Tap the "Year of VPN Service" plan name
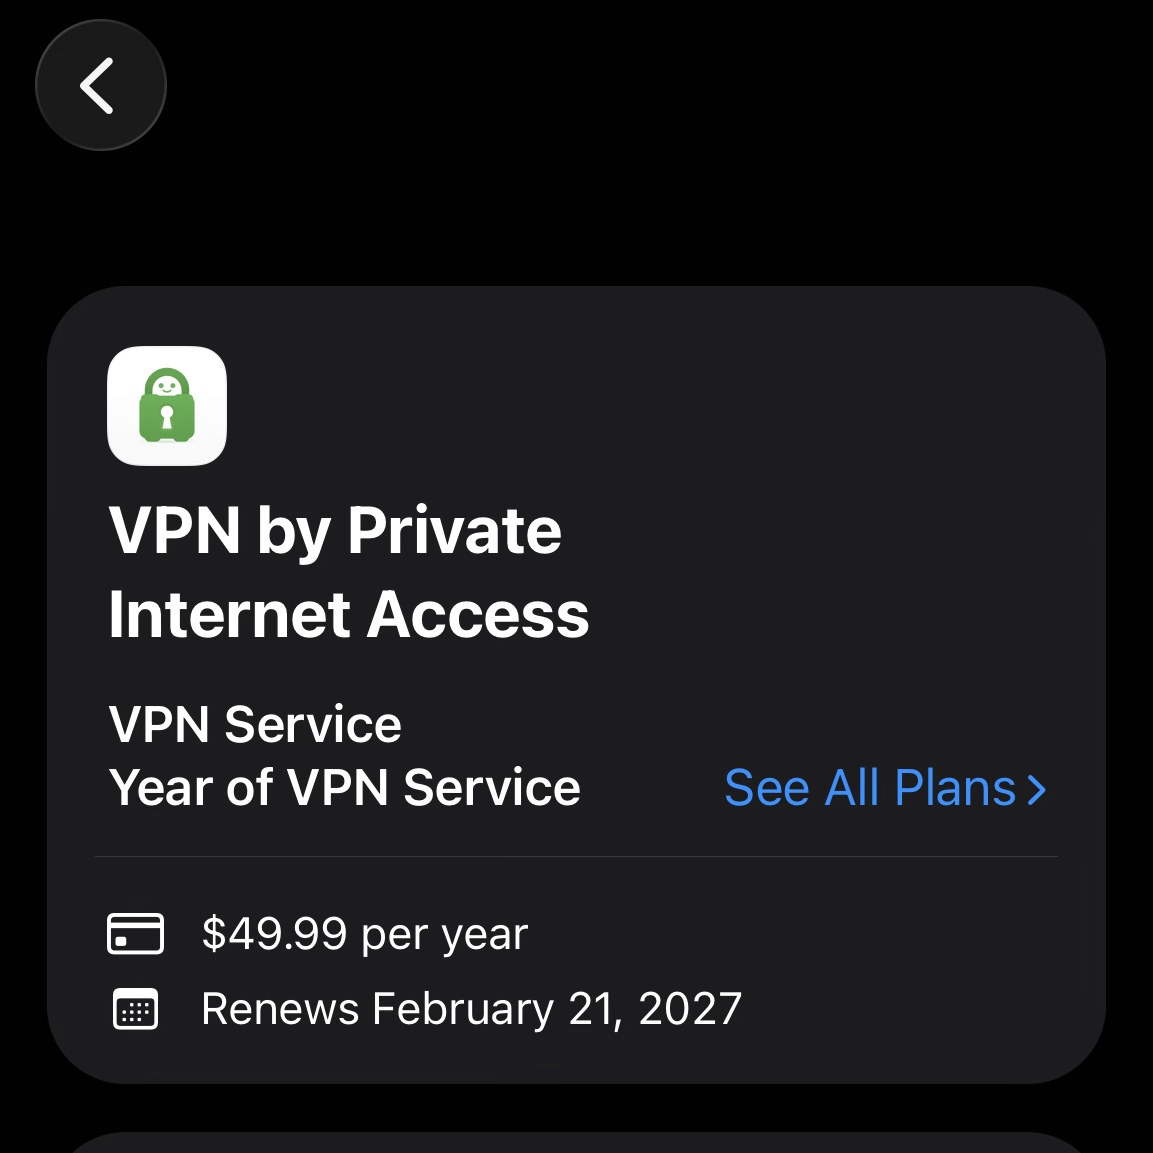Image resolution: width=1153 pixels, height=1153 pixels. point(344,788)
